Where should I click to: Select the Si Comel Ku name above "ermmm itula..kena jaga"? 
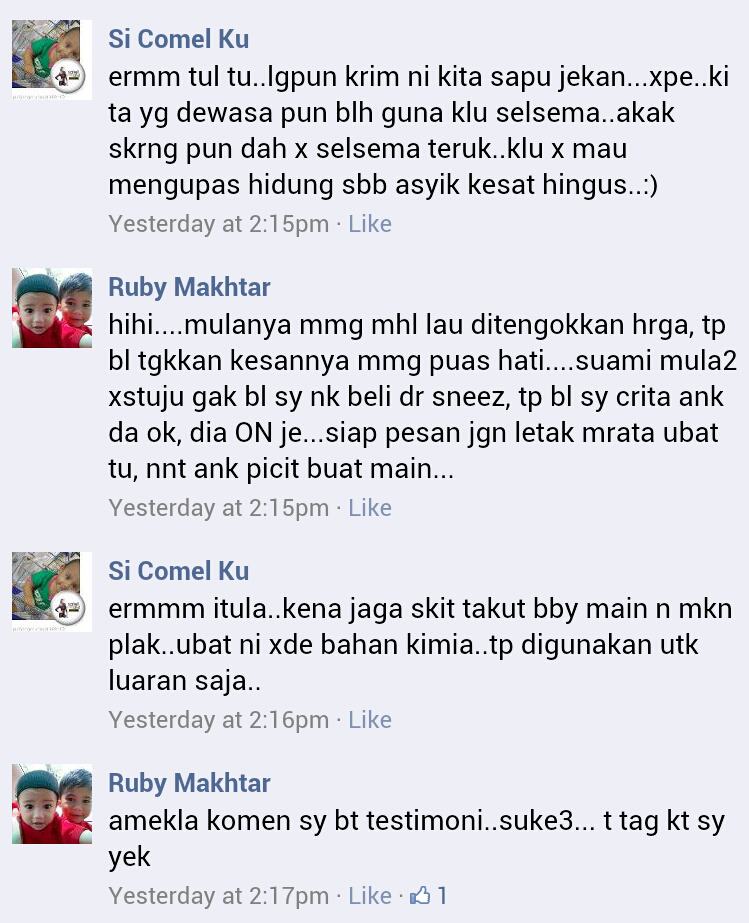[178, 571]
